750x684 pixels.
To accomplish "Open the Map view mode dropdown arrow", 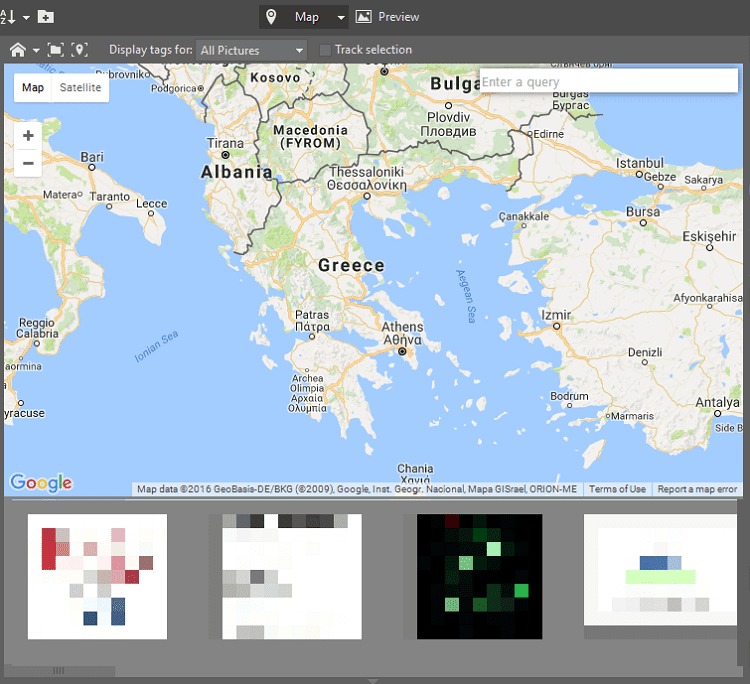I will 341,18.
